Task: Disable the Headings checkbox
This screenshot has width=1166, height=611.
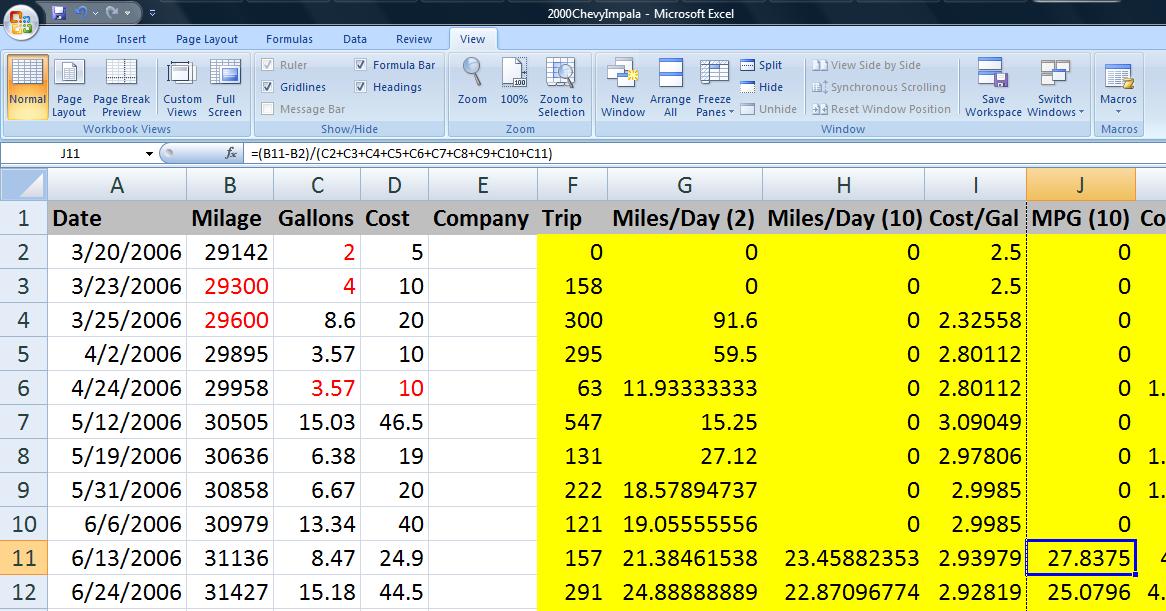Action: click(x=361, y=87)
